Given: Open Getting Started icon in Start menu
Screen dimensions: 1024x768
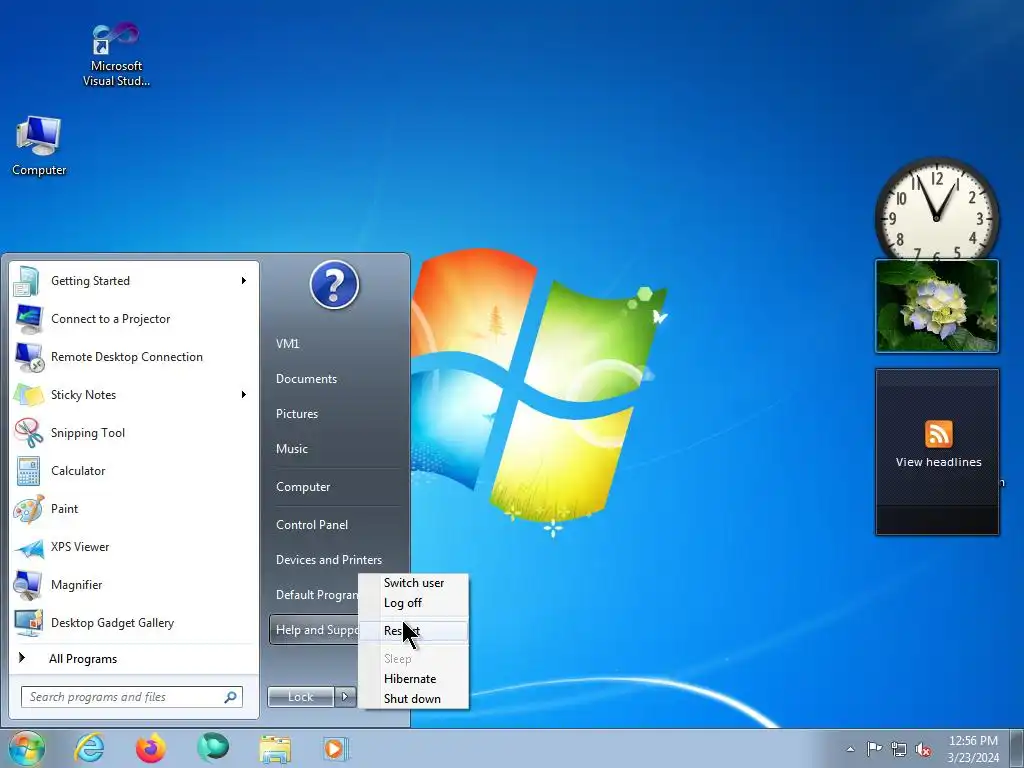Looking at the screenshot, I should click(27, 281).
